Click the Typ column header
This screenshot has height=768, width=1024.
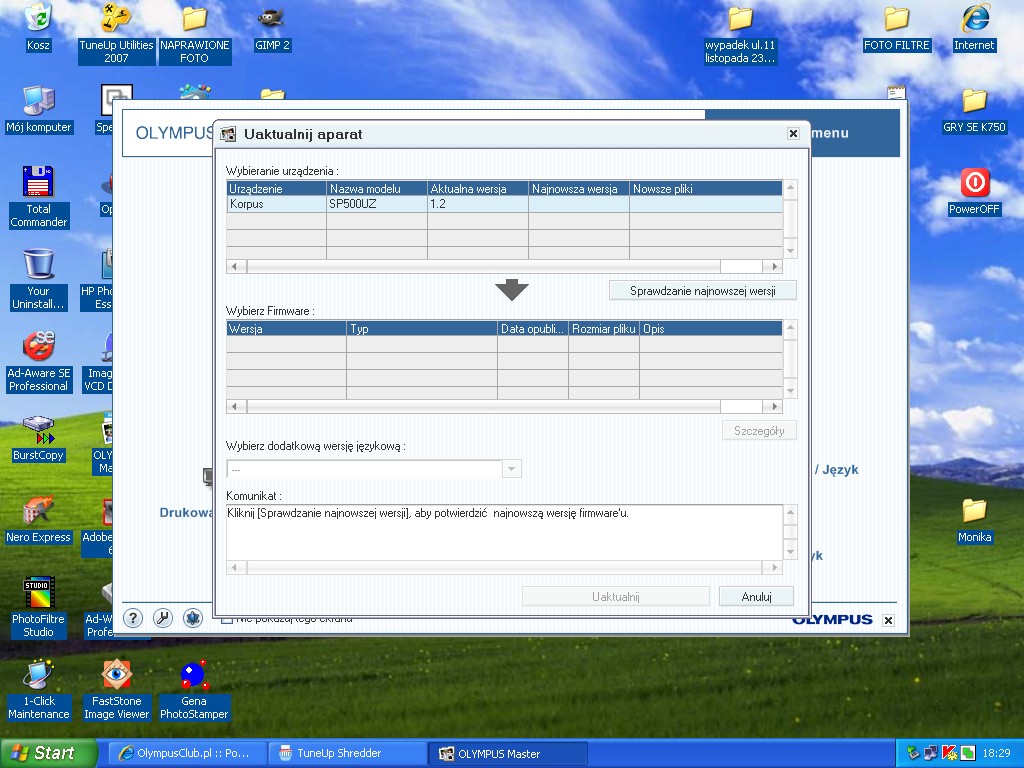422,328
